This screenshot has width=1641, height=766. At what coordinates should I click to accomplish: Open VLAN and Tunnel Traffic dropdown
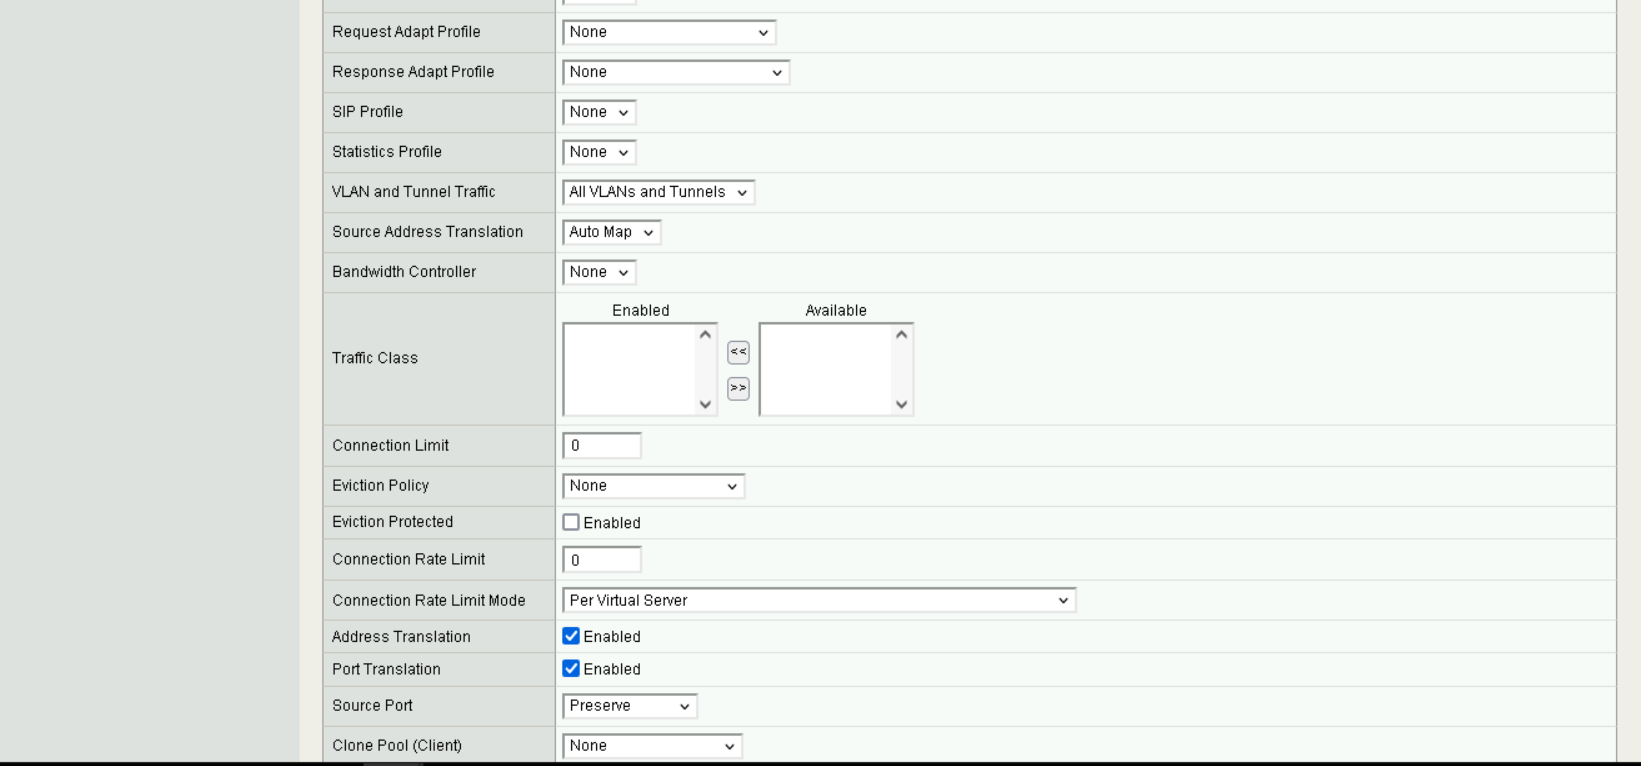point(658,192)
